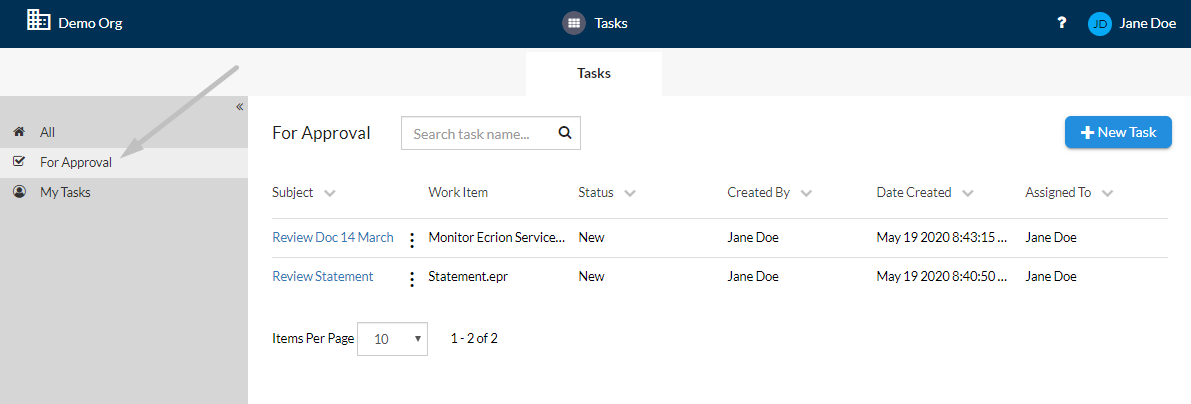Open Items Per Page dropdown

click(x=392, y=339)
